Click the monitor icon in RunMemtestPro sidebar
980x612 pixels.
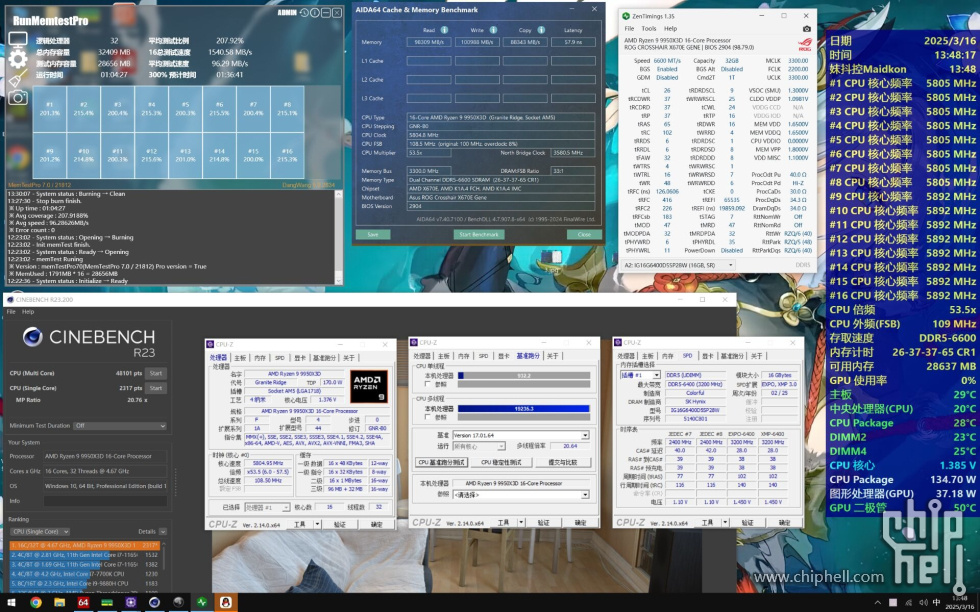[18, 40]
